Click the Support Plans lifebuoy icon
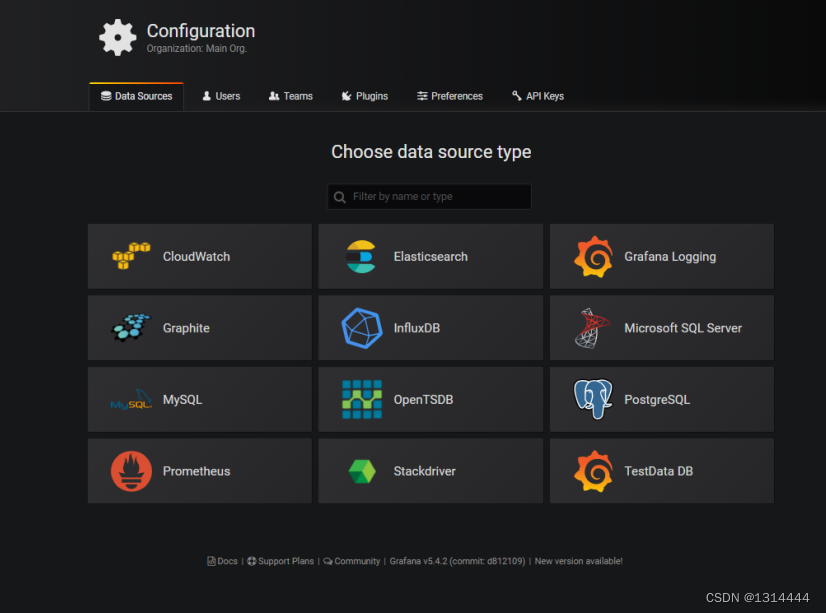Image resolution: width=826 pixels, height=613 pixels. [x=252, y=561]
